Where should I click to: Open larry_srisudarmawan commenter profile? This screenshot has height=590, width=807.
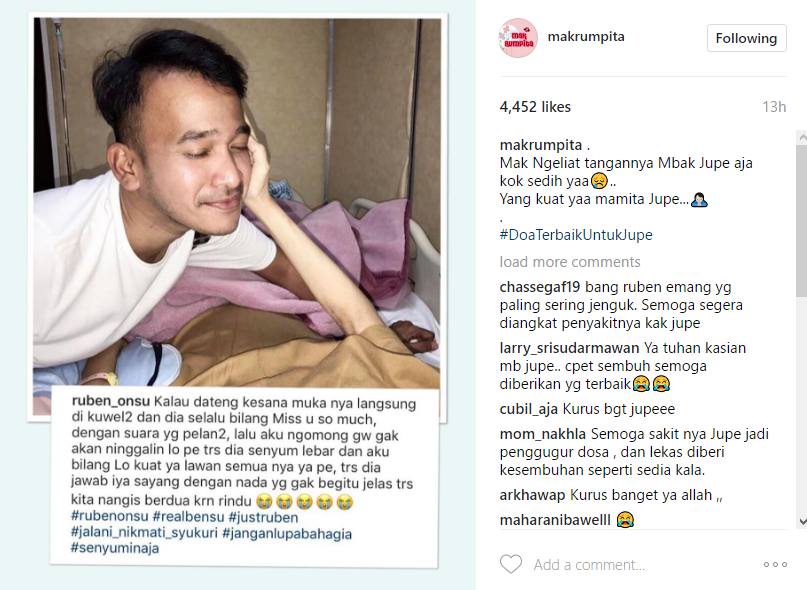click(x=569, y=348)
